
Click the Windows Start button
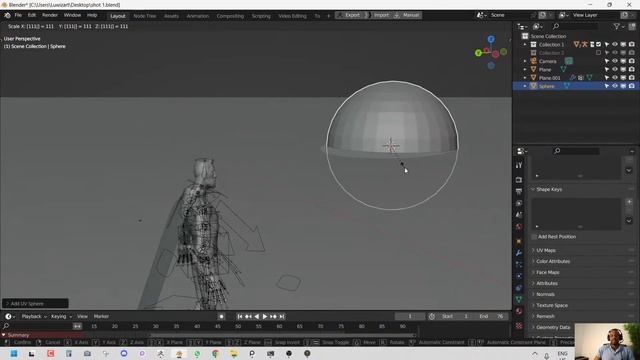(x=13, y=353)
